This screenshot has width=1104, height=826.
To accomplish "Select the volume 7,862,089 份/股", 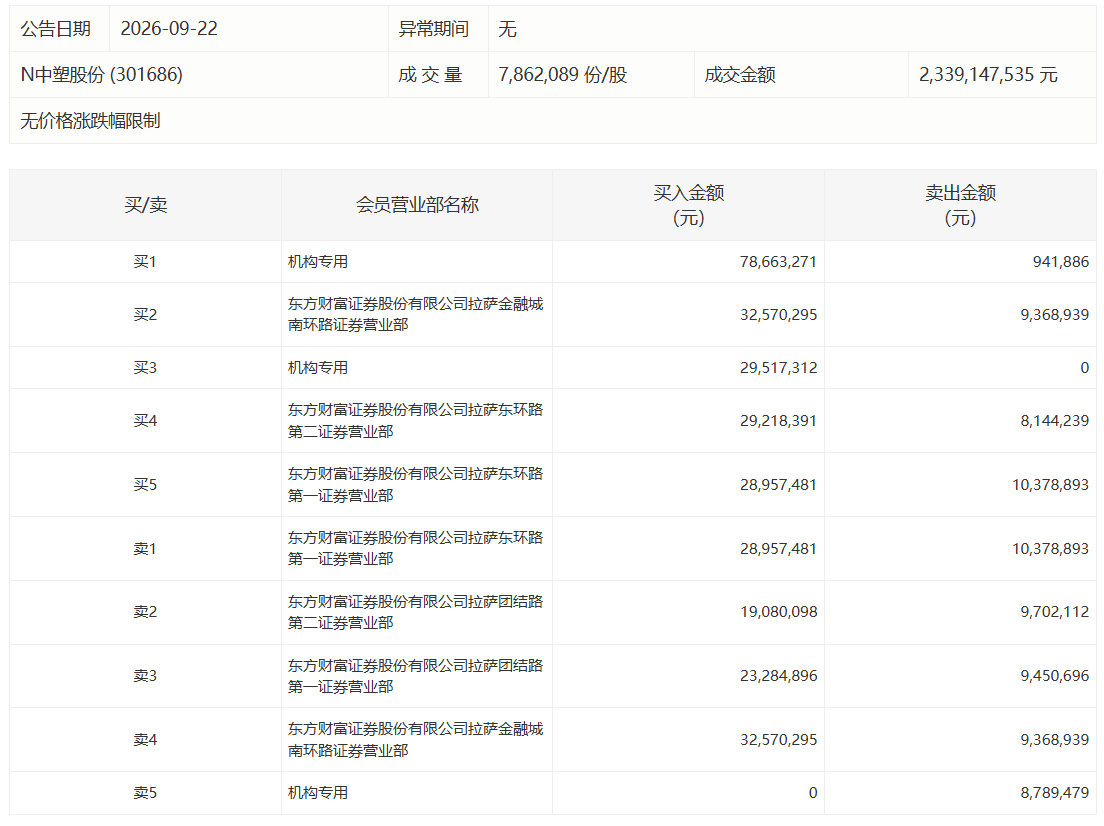I will [563, 75].
